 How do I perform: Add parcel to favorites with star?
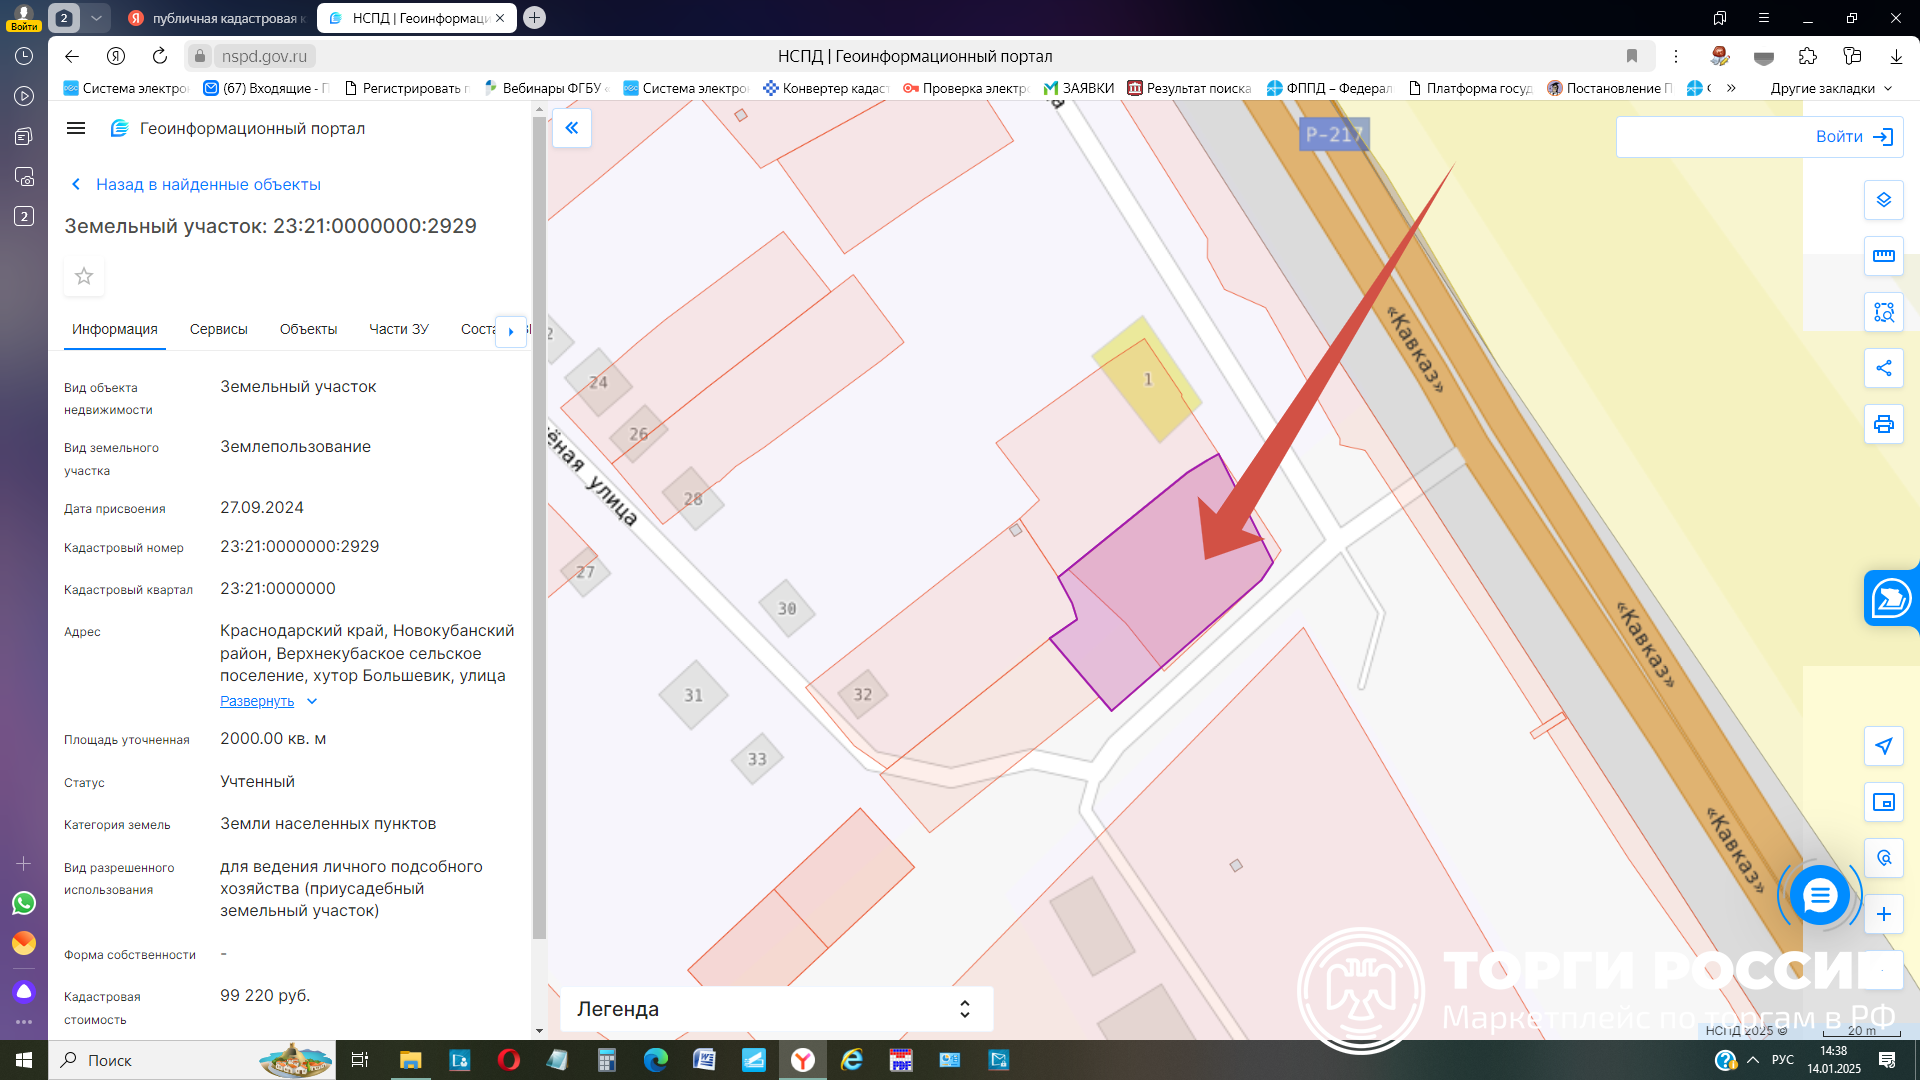tap(84, 276)
